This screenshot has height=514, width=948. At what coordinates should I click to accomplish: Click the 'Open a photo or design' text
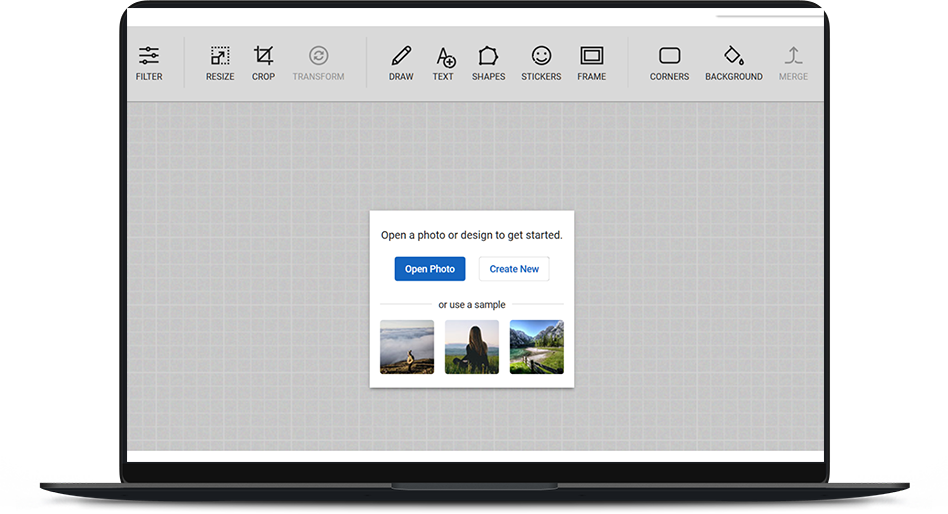pyautogui.click(x=472, y=235)
